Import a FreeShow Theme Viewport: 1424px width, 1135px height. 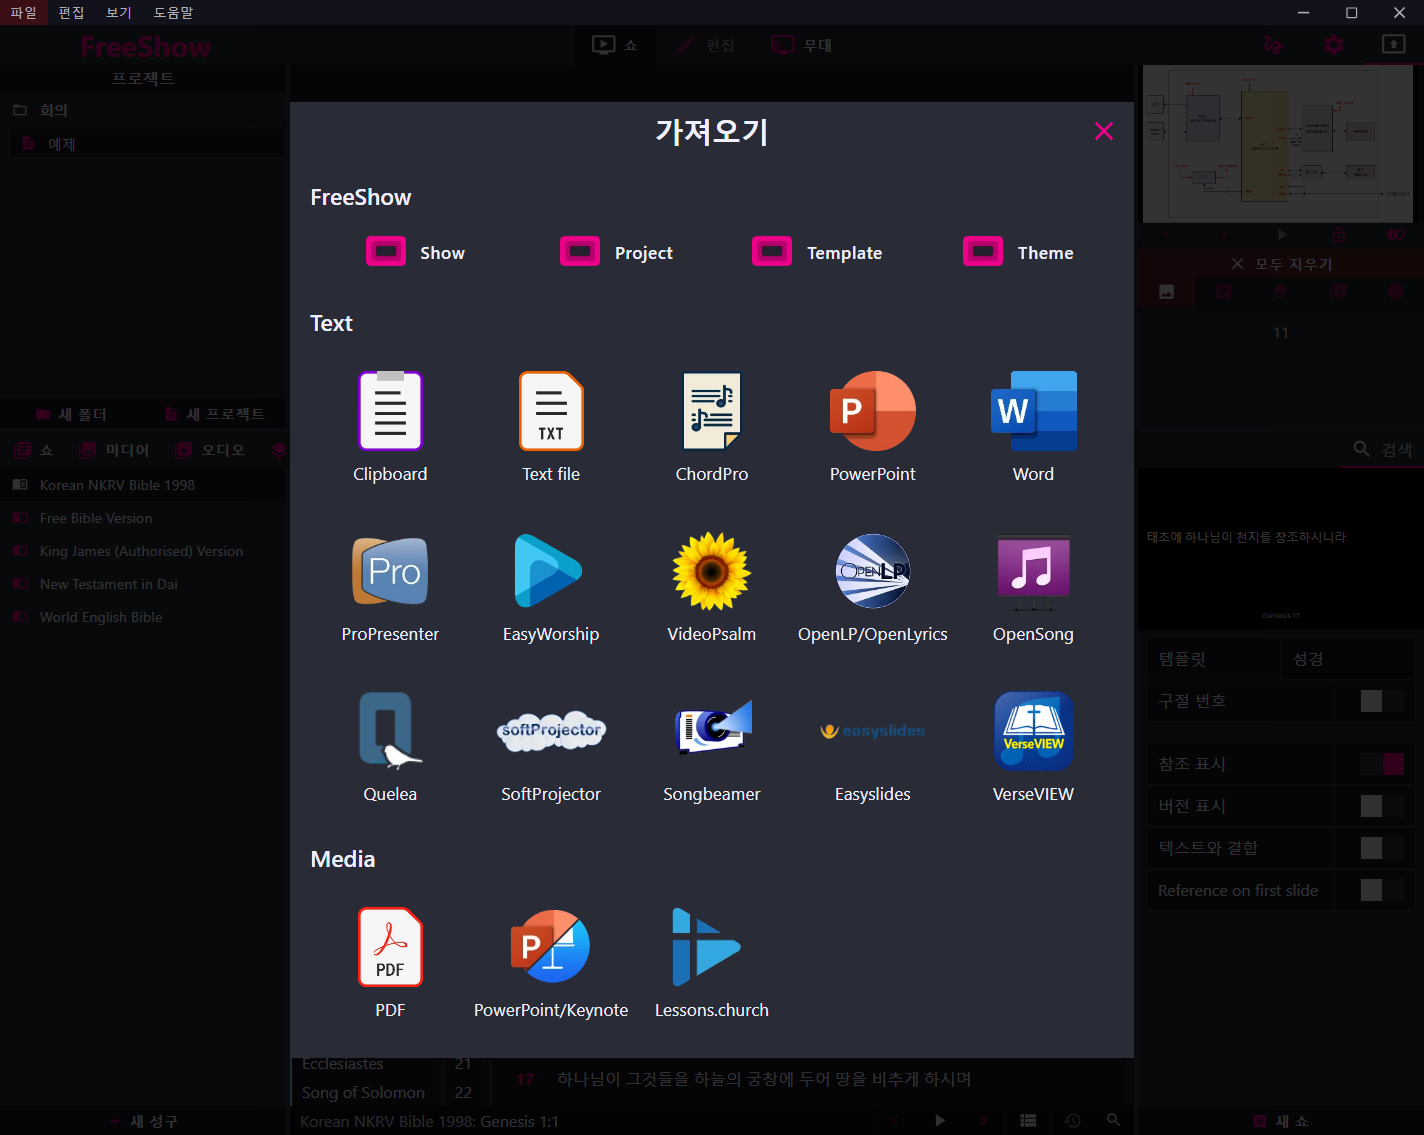coord(1019,252)
